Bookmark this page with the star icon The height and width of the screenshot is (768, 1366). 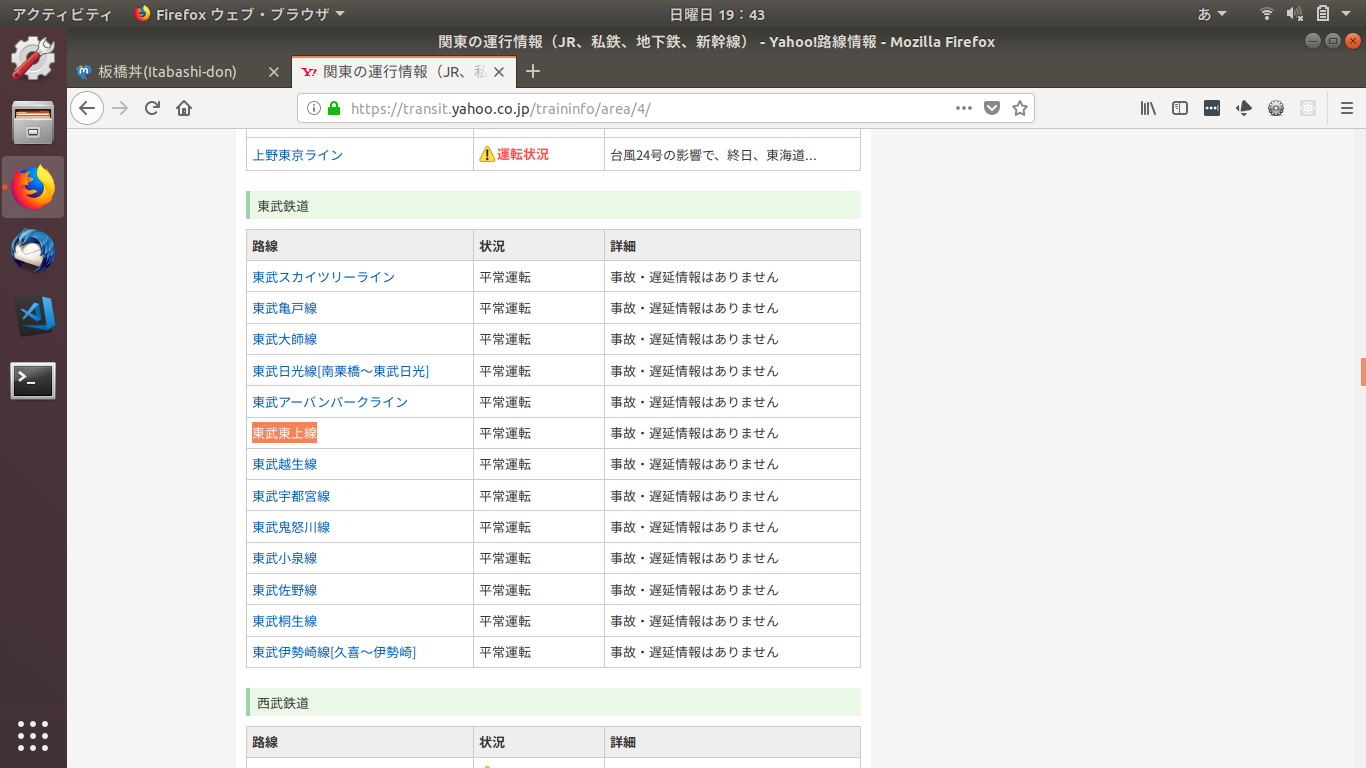[x=1019, y=108]
